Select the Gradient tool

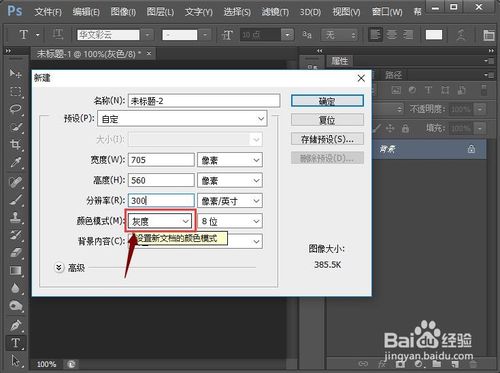coord(15,271)
